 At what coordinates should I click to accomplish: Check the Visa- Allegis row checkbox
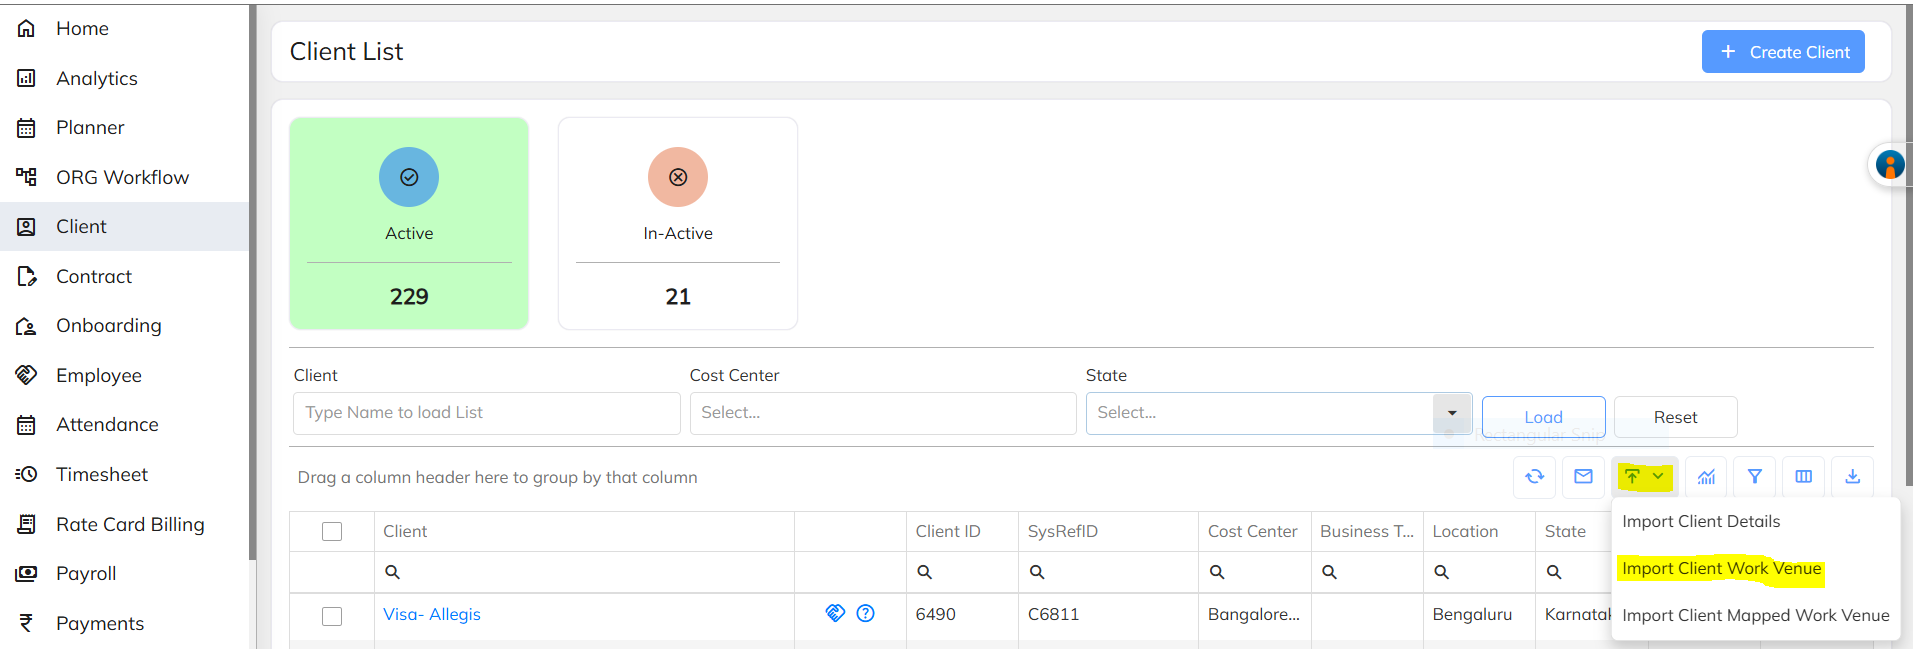(332, 615)
